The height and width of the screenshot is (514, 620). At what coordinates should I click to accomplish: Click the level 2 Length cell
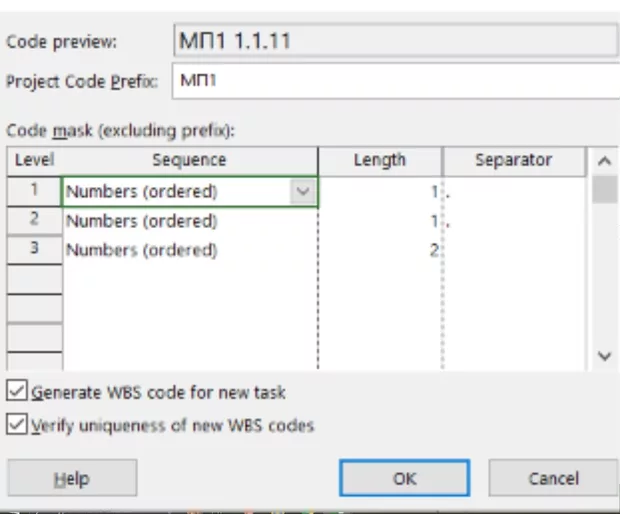[x=380, y=221]
